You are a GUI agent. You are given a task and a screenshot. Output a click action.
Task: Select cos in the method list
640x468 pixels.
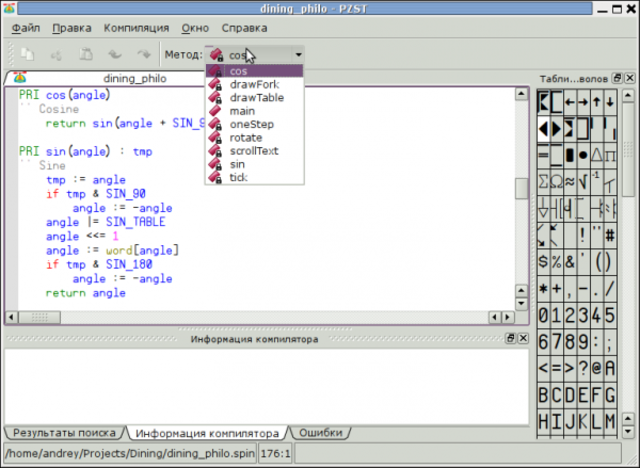(x=255, y=71)
